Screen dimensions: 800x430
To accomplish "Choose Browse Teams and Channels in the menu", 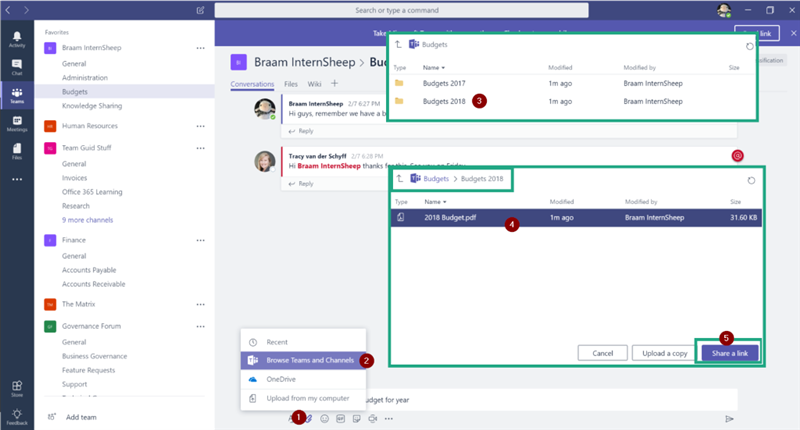I will click(303, 360).
